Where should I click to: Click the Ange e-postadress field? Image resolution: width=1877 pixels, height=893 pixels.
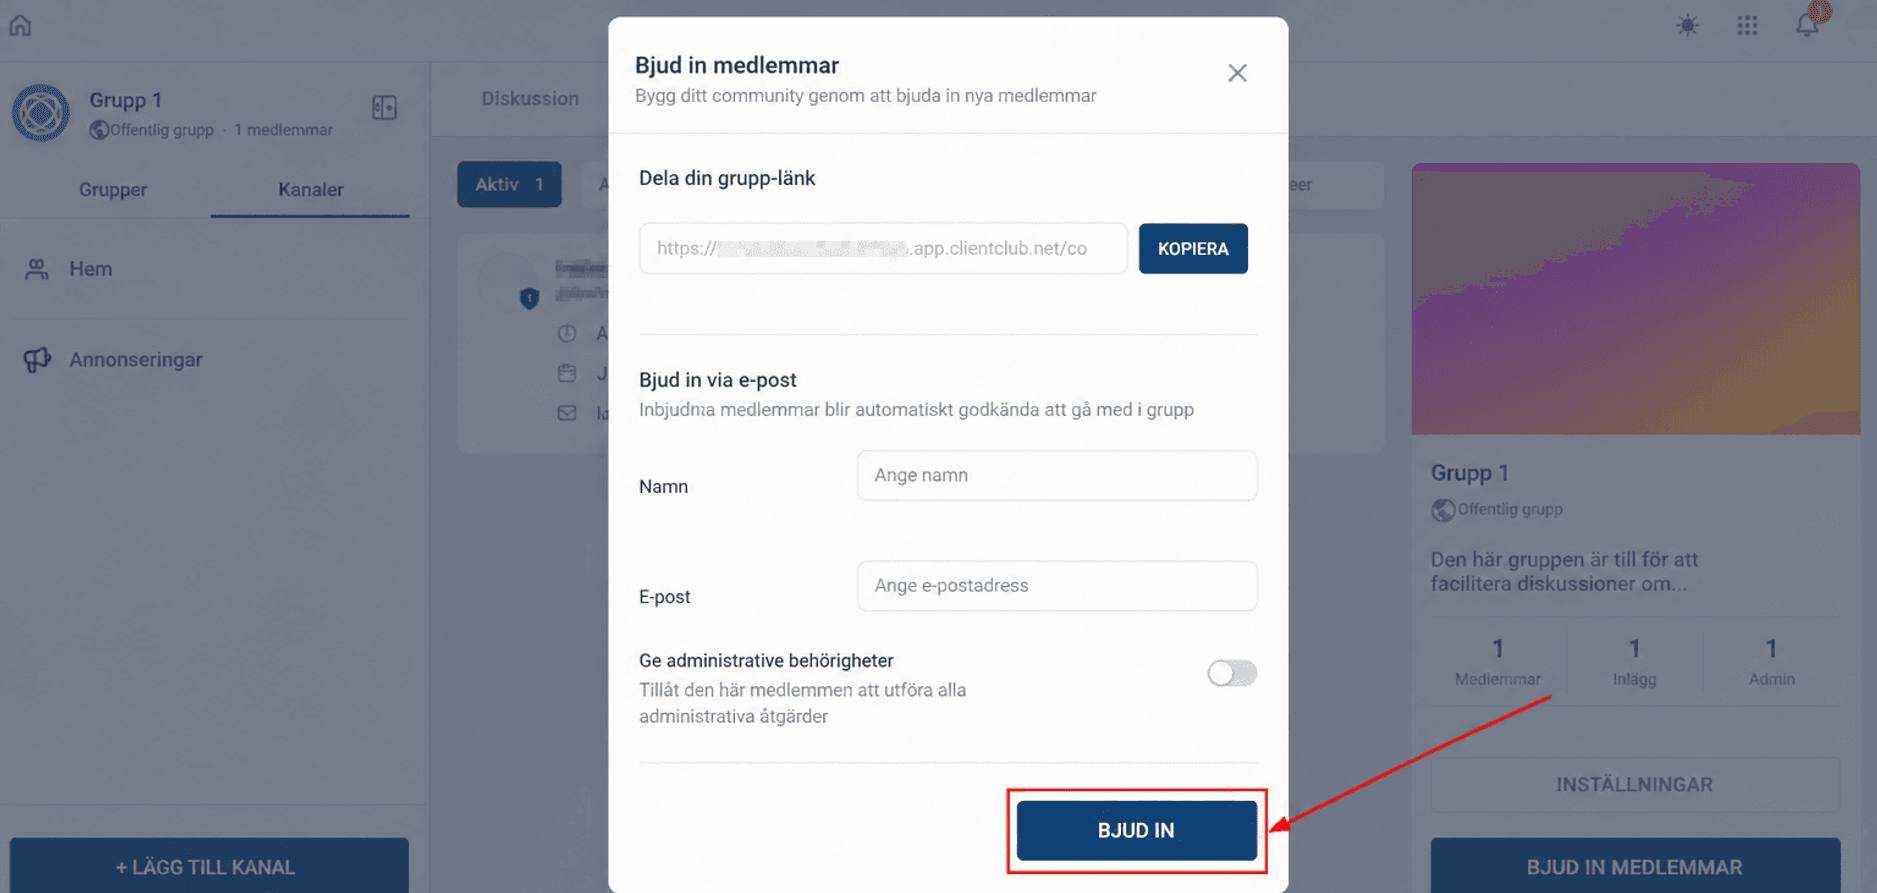[x=1057, y=586]
